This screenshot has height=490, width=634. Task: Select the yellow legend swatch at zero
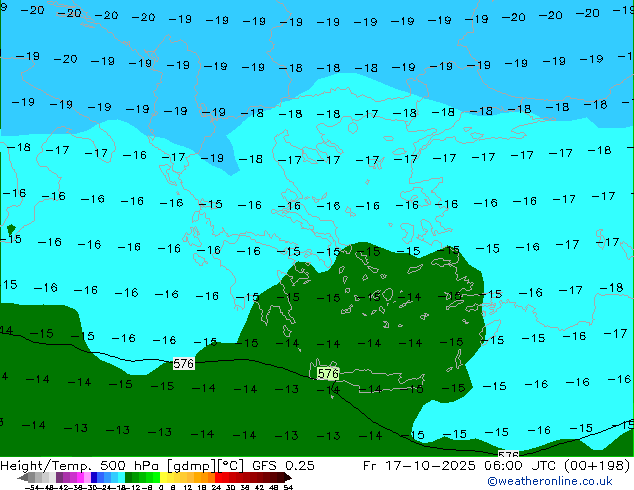coord(163,477)
